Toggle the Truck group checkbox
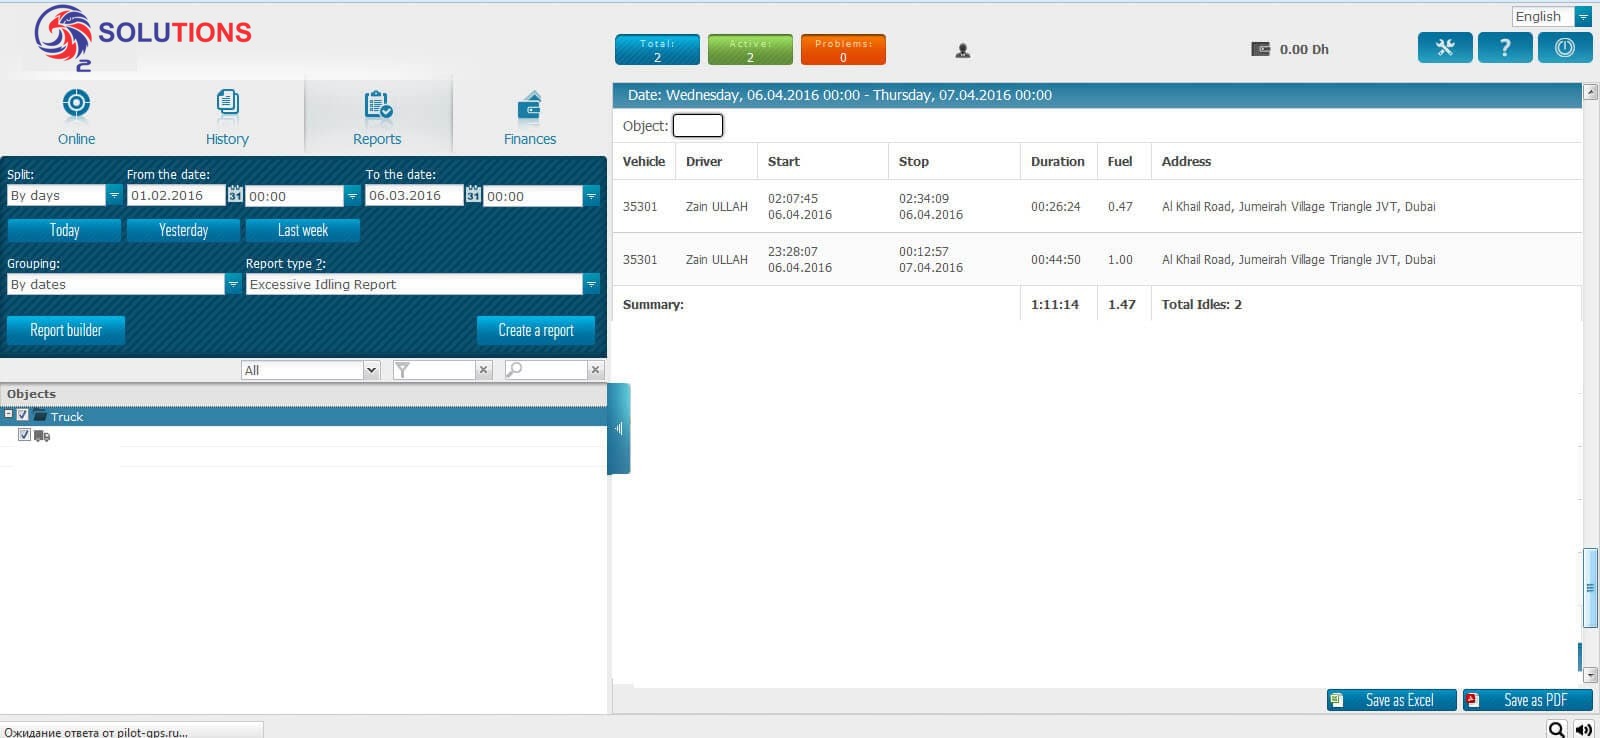Screen dimensions: 1600x738 pos(23,414)
